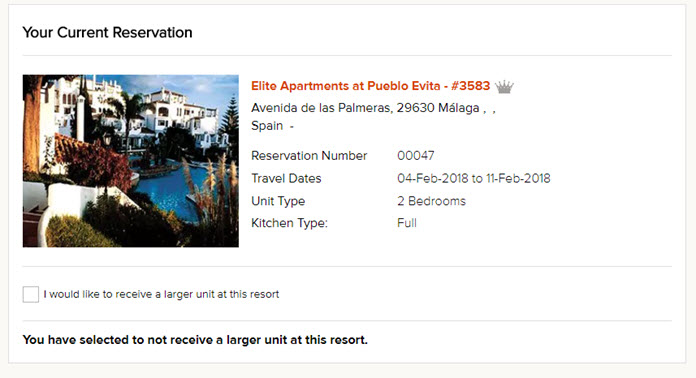Click the Spain country text

(x=267, y=126)
